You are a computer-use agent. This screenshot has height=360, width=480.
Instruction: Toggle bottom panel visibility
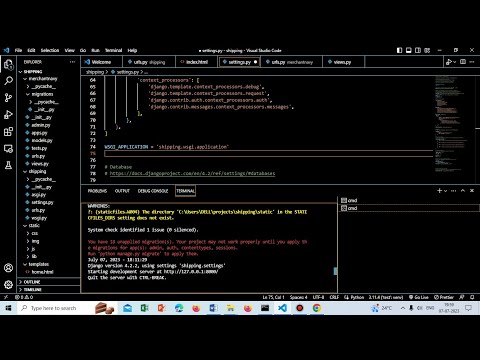(x=409, y=50)
